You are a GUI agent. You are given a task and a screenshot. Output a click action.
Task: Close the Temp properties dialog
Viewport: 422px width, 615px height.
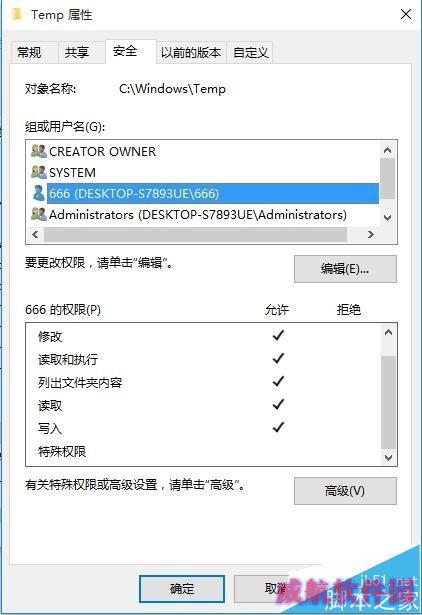406,15
